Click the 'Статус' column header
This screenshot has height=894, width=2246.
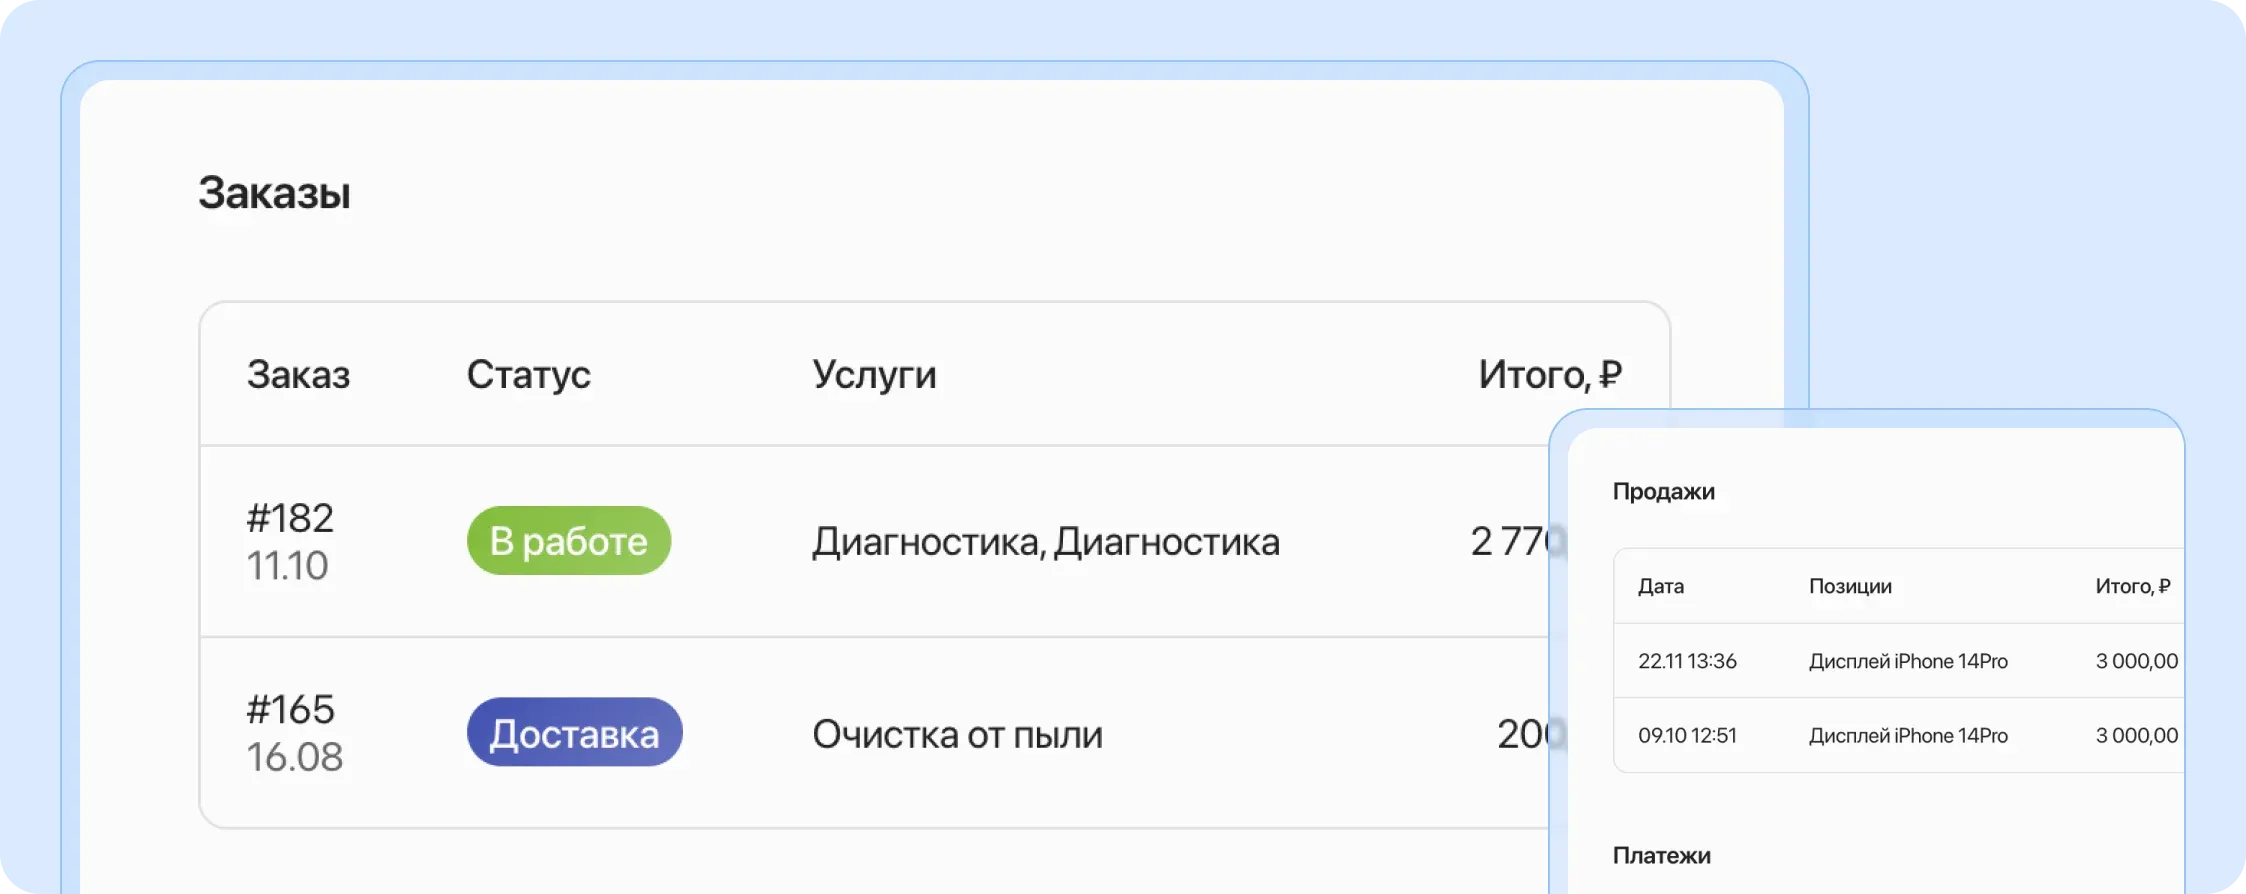(x=529, y=374)
